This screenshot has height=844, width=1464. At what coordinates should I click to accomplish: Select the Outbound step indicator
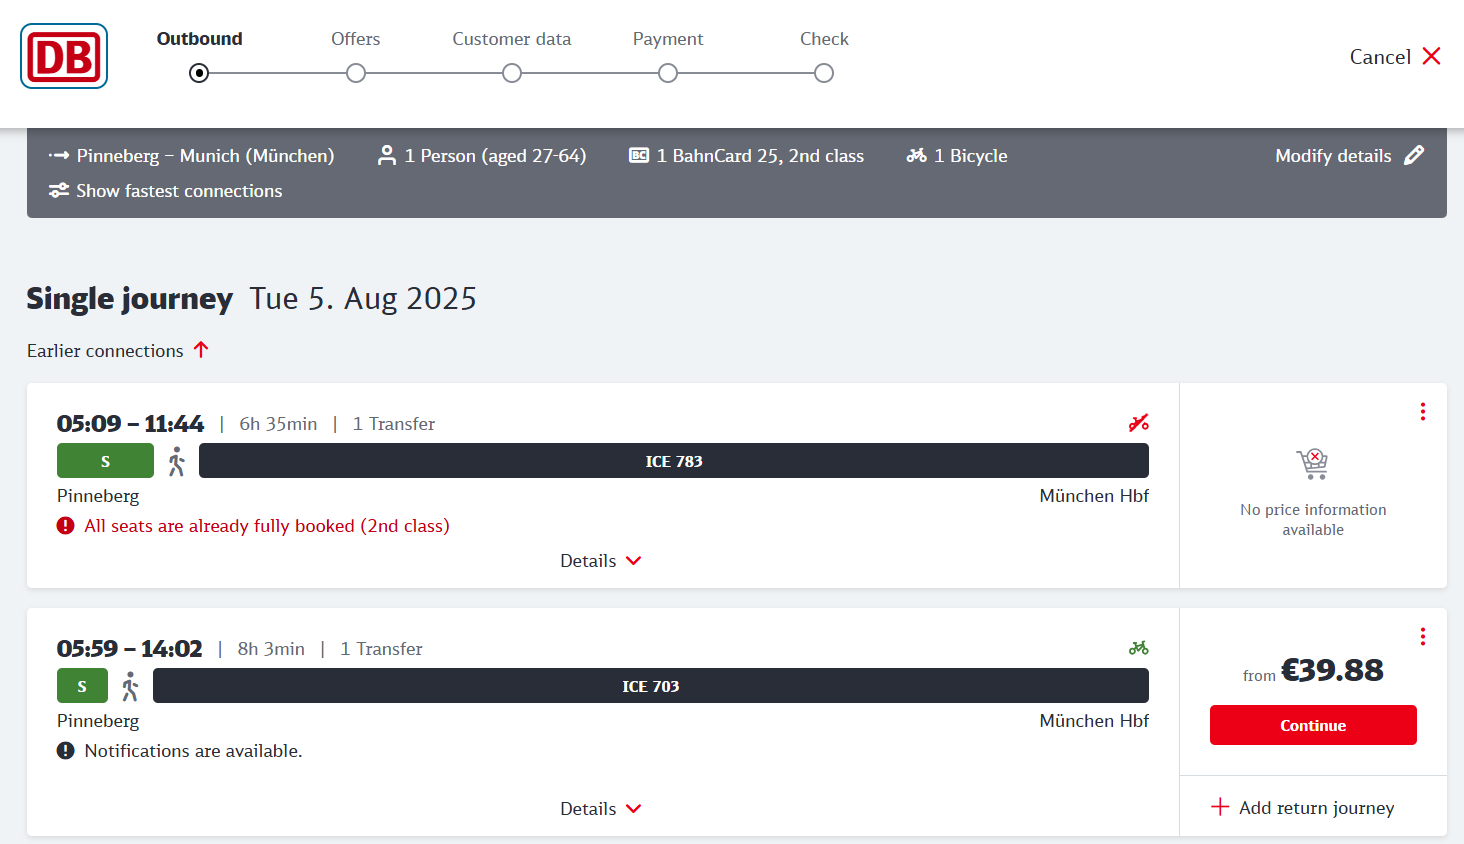[198, 72]
